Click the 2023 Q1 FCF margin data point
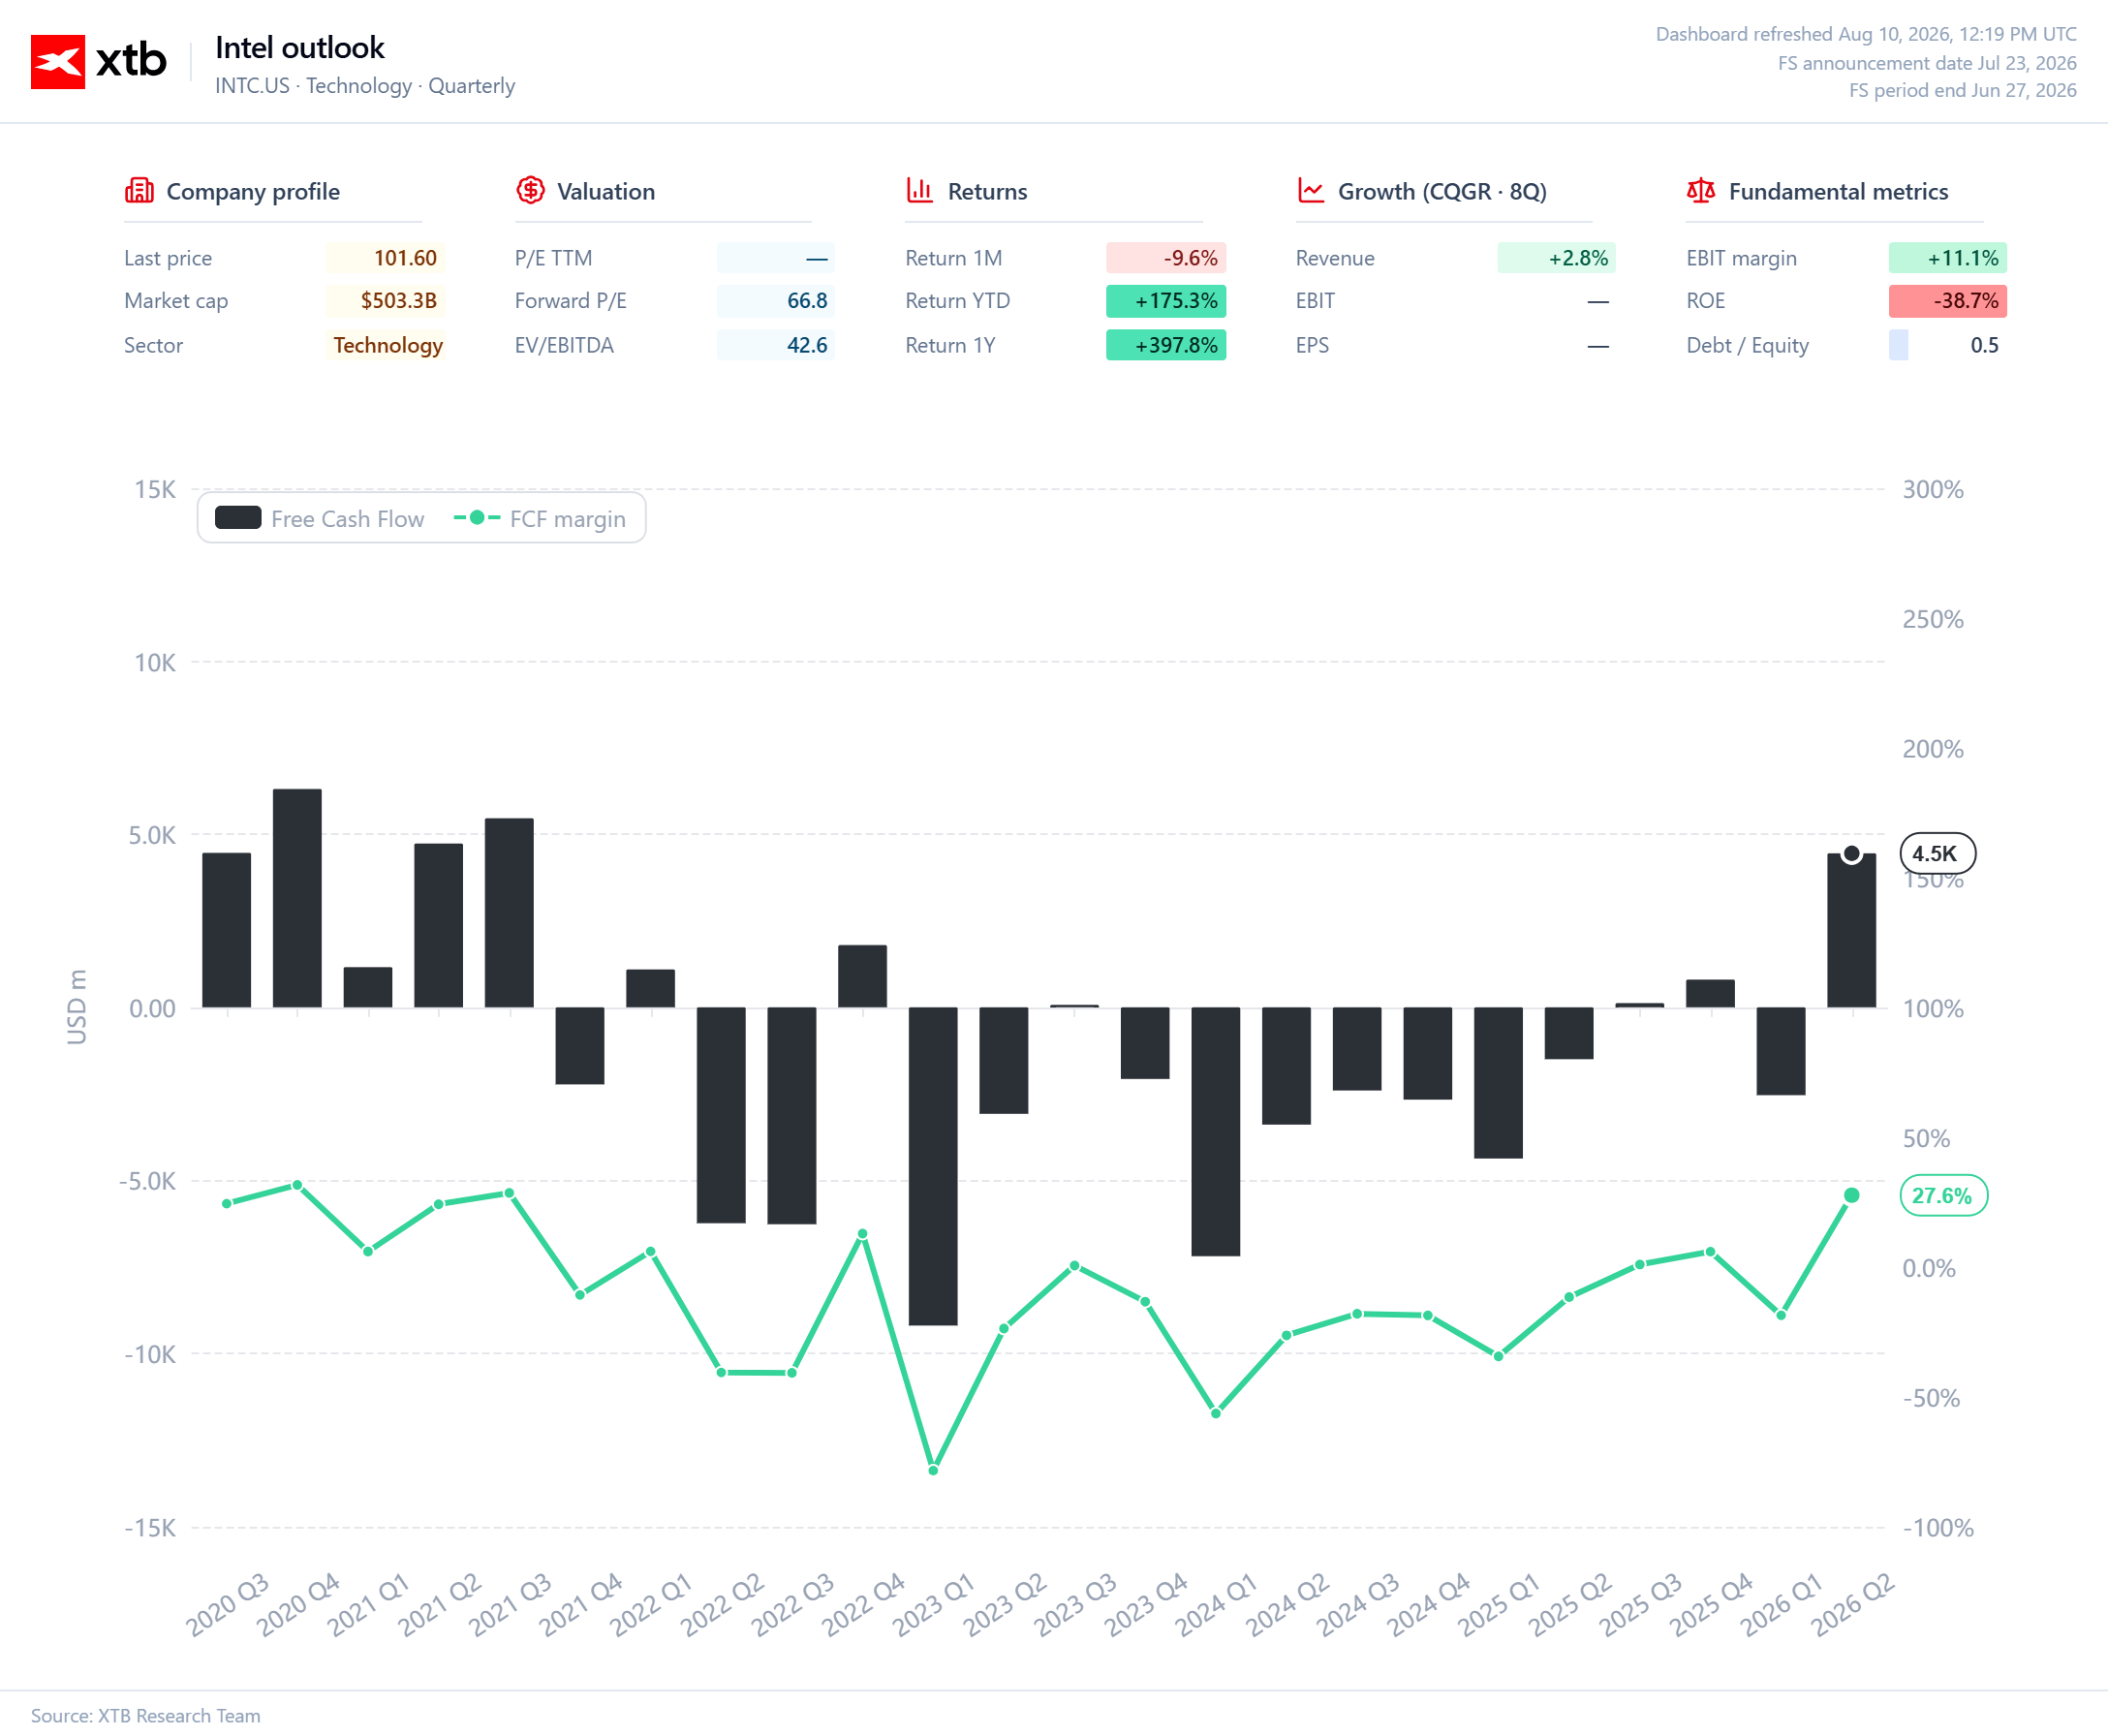 click(x=933, y=1470)
